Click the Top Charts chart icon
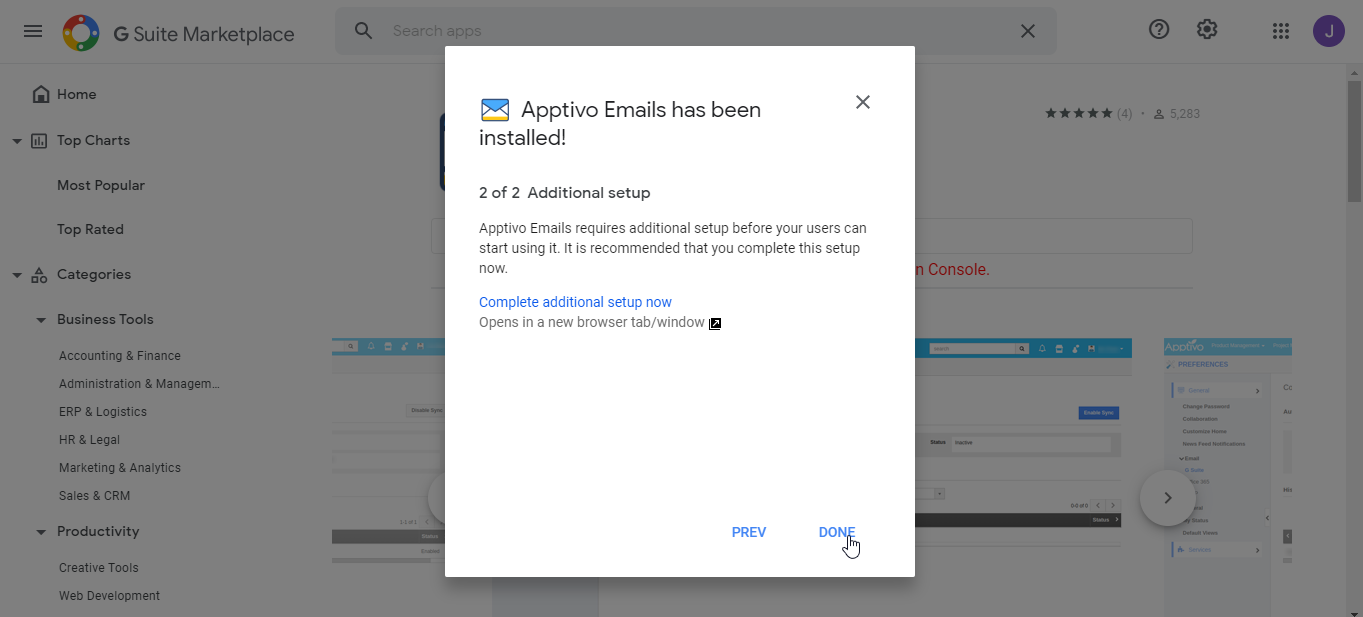This screenshot has height=617, width=1363. point(39,141)
